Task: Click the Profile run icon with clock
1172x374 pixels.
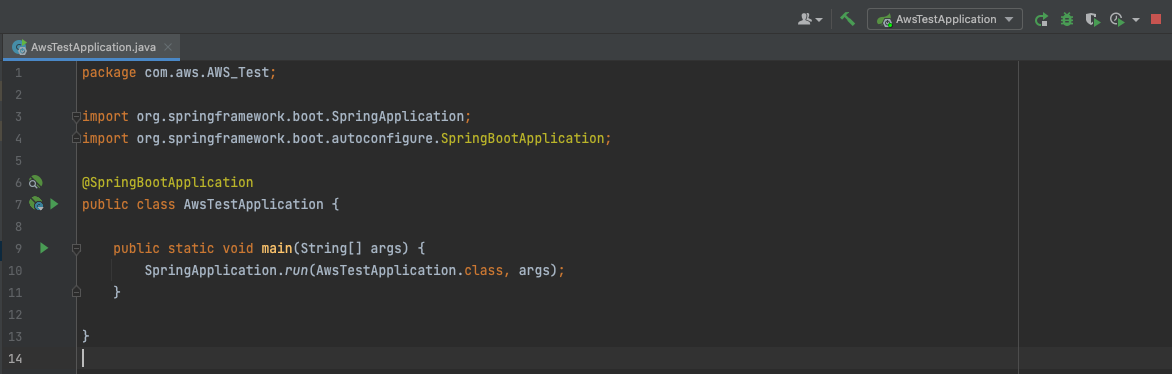Action: (1118, 20)
